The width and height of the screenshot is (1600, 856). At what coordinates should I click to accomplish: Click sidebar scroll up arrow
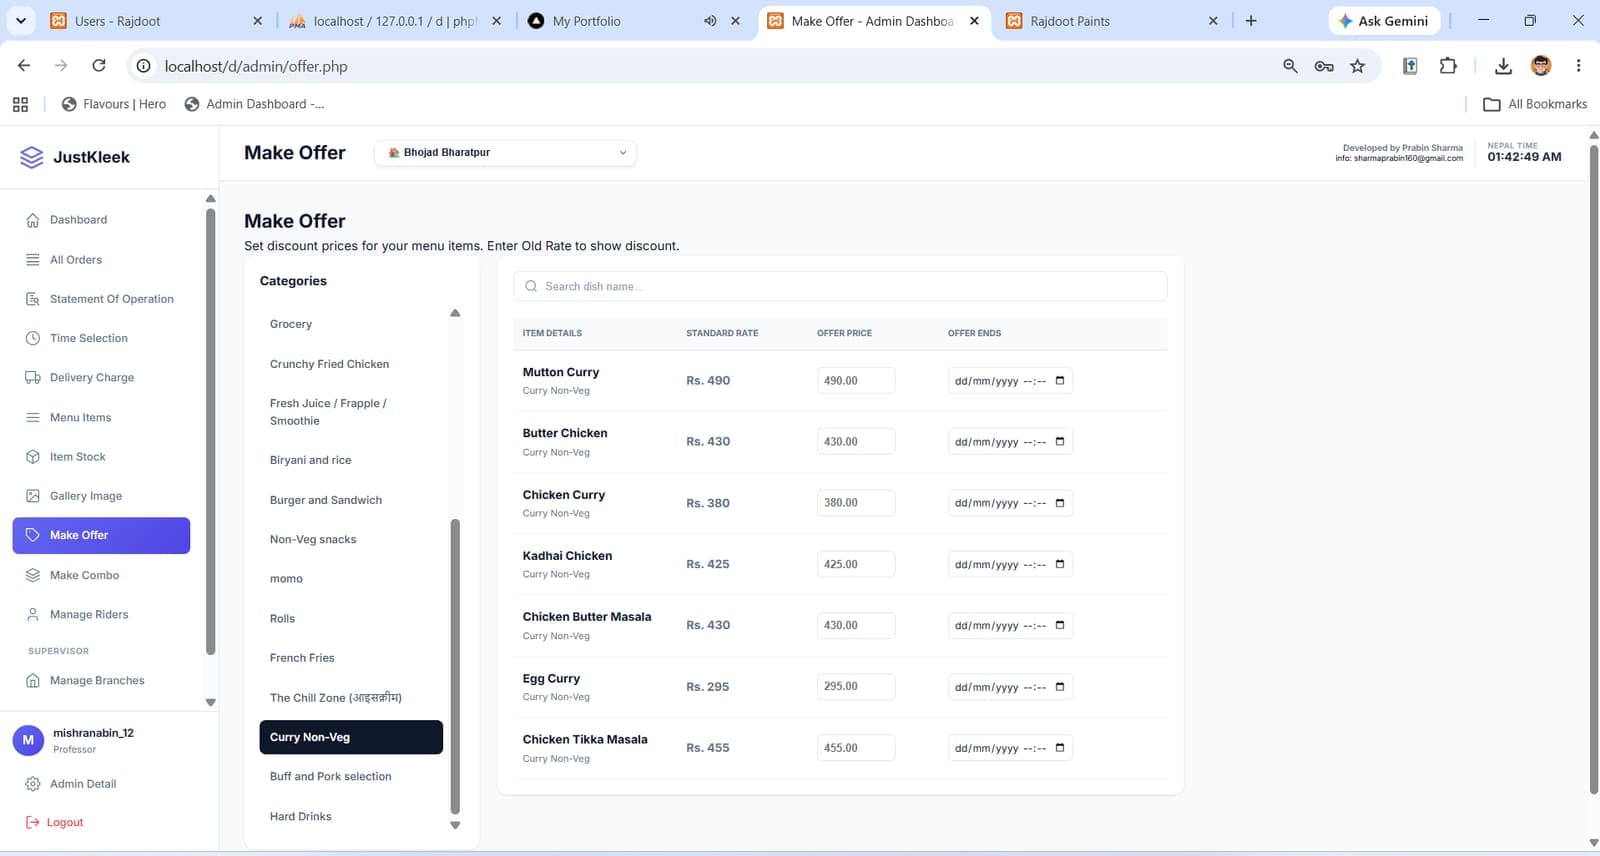(210, 199)
